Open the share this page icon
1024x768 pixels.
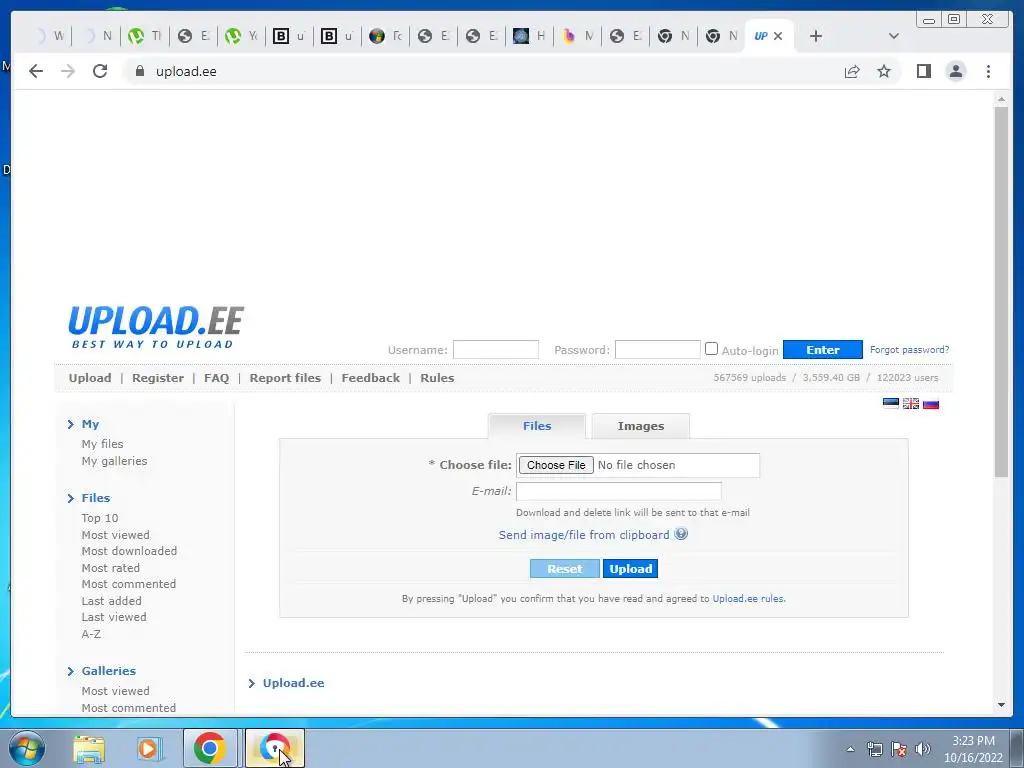point(852,71)
